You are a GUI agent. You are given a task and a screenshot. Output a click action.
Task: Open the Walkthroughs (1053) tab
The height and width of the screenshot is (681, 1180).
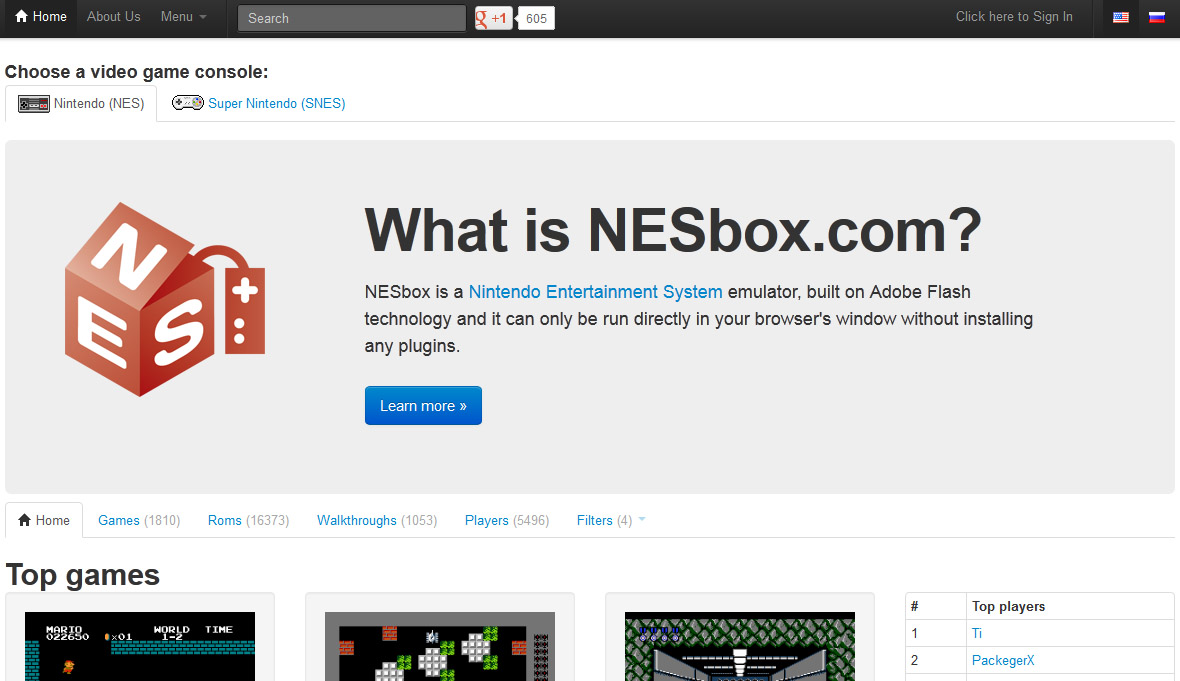pos(377,520)
